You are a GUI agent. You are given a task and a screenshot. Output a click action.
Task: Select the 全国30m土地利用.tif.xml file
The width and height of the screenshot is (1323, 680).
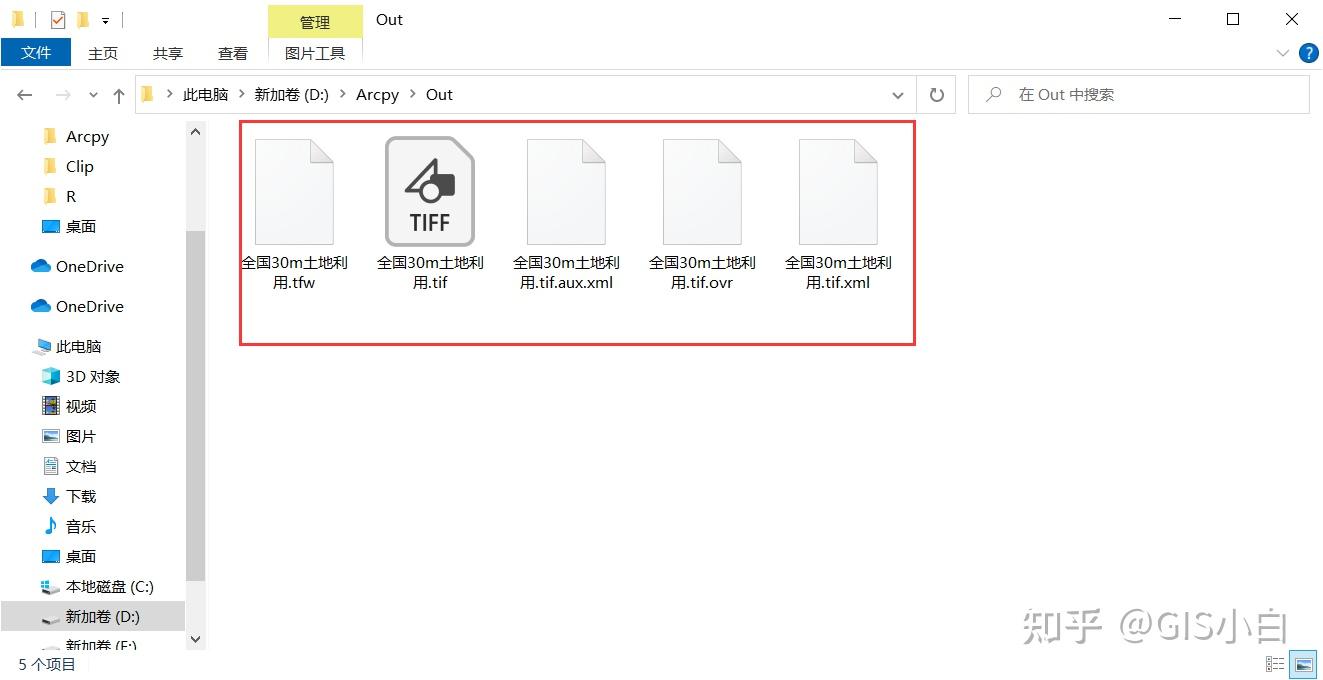pyautogui.click(x=838, y=190)
